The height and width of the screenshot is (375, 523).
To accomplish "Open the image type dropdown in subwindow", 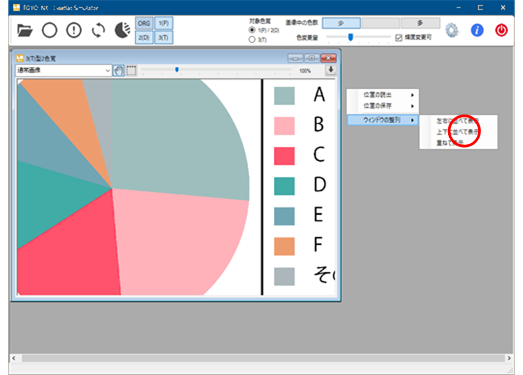I will pos(63,70).
